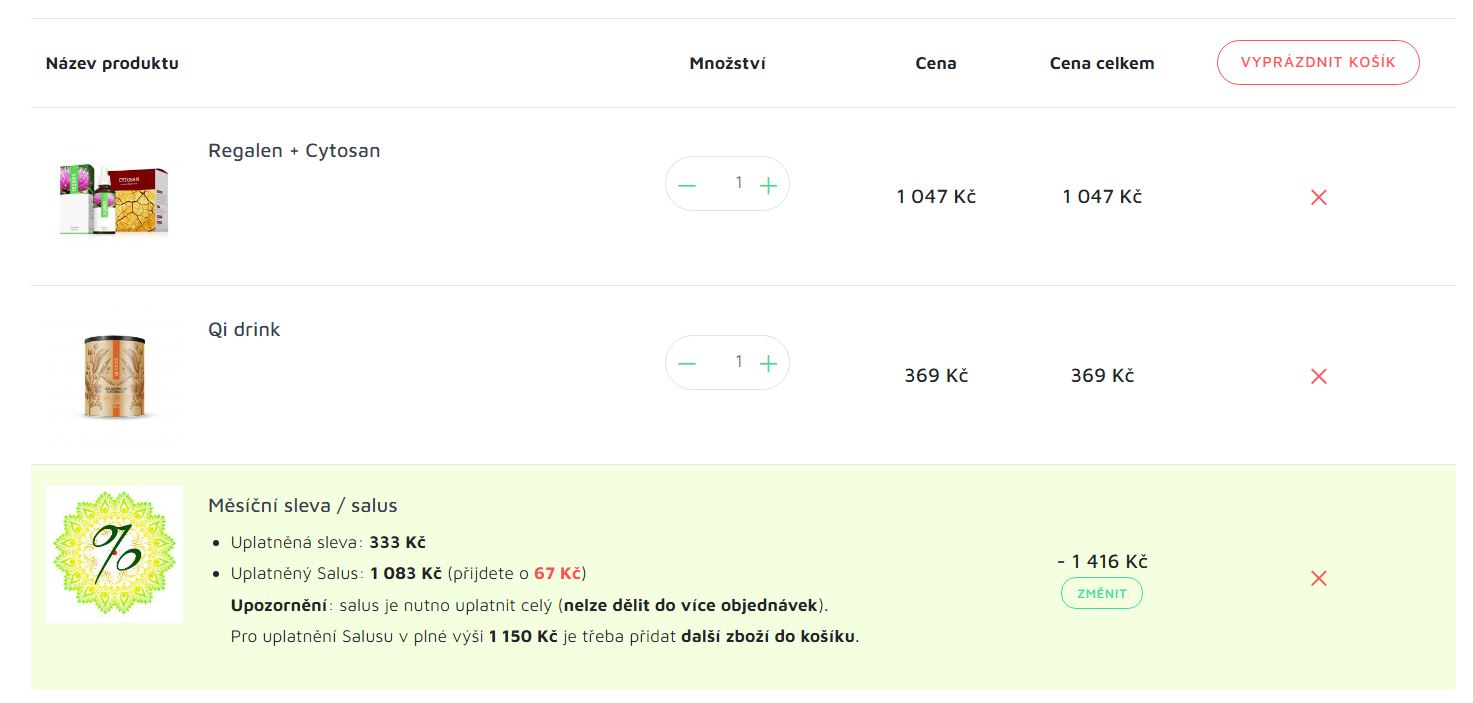The height and width of the screenshot is (703, 1473).
Task: Edit quantity field for Qi drink
Action: tap(739, 362)
